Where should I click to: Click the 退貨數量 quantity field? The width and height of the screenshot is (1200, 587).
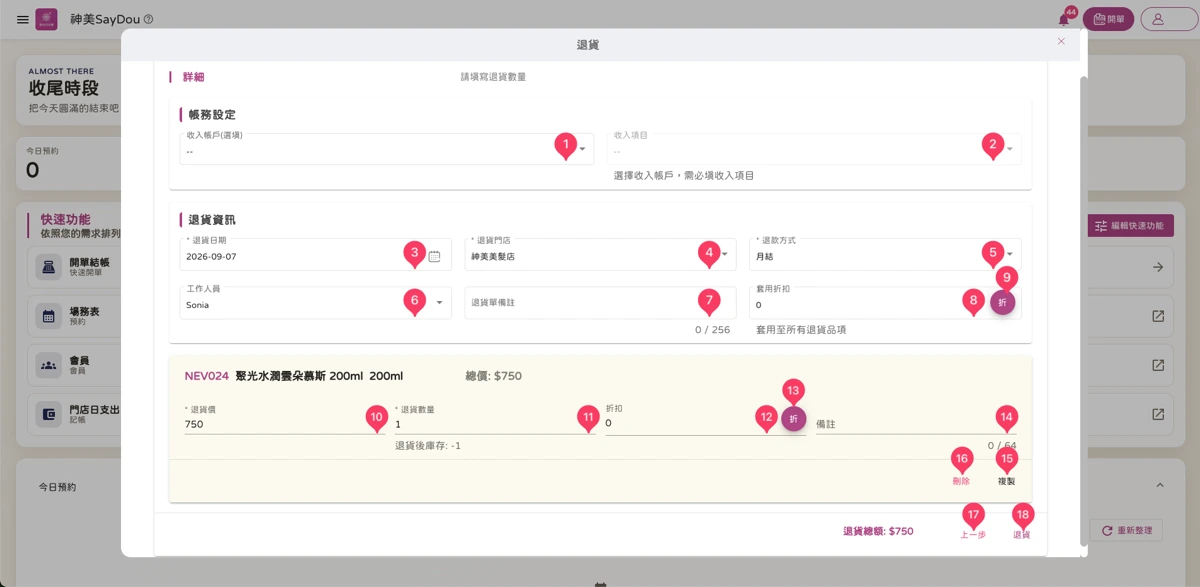click(495, 424)
